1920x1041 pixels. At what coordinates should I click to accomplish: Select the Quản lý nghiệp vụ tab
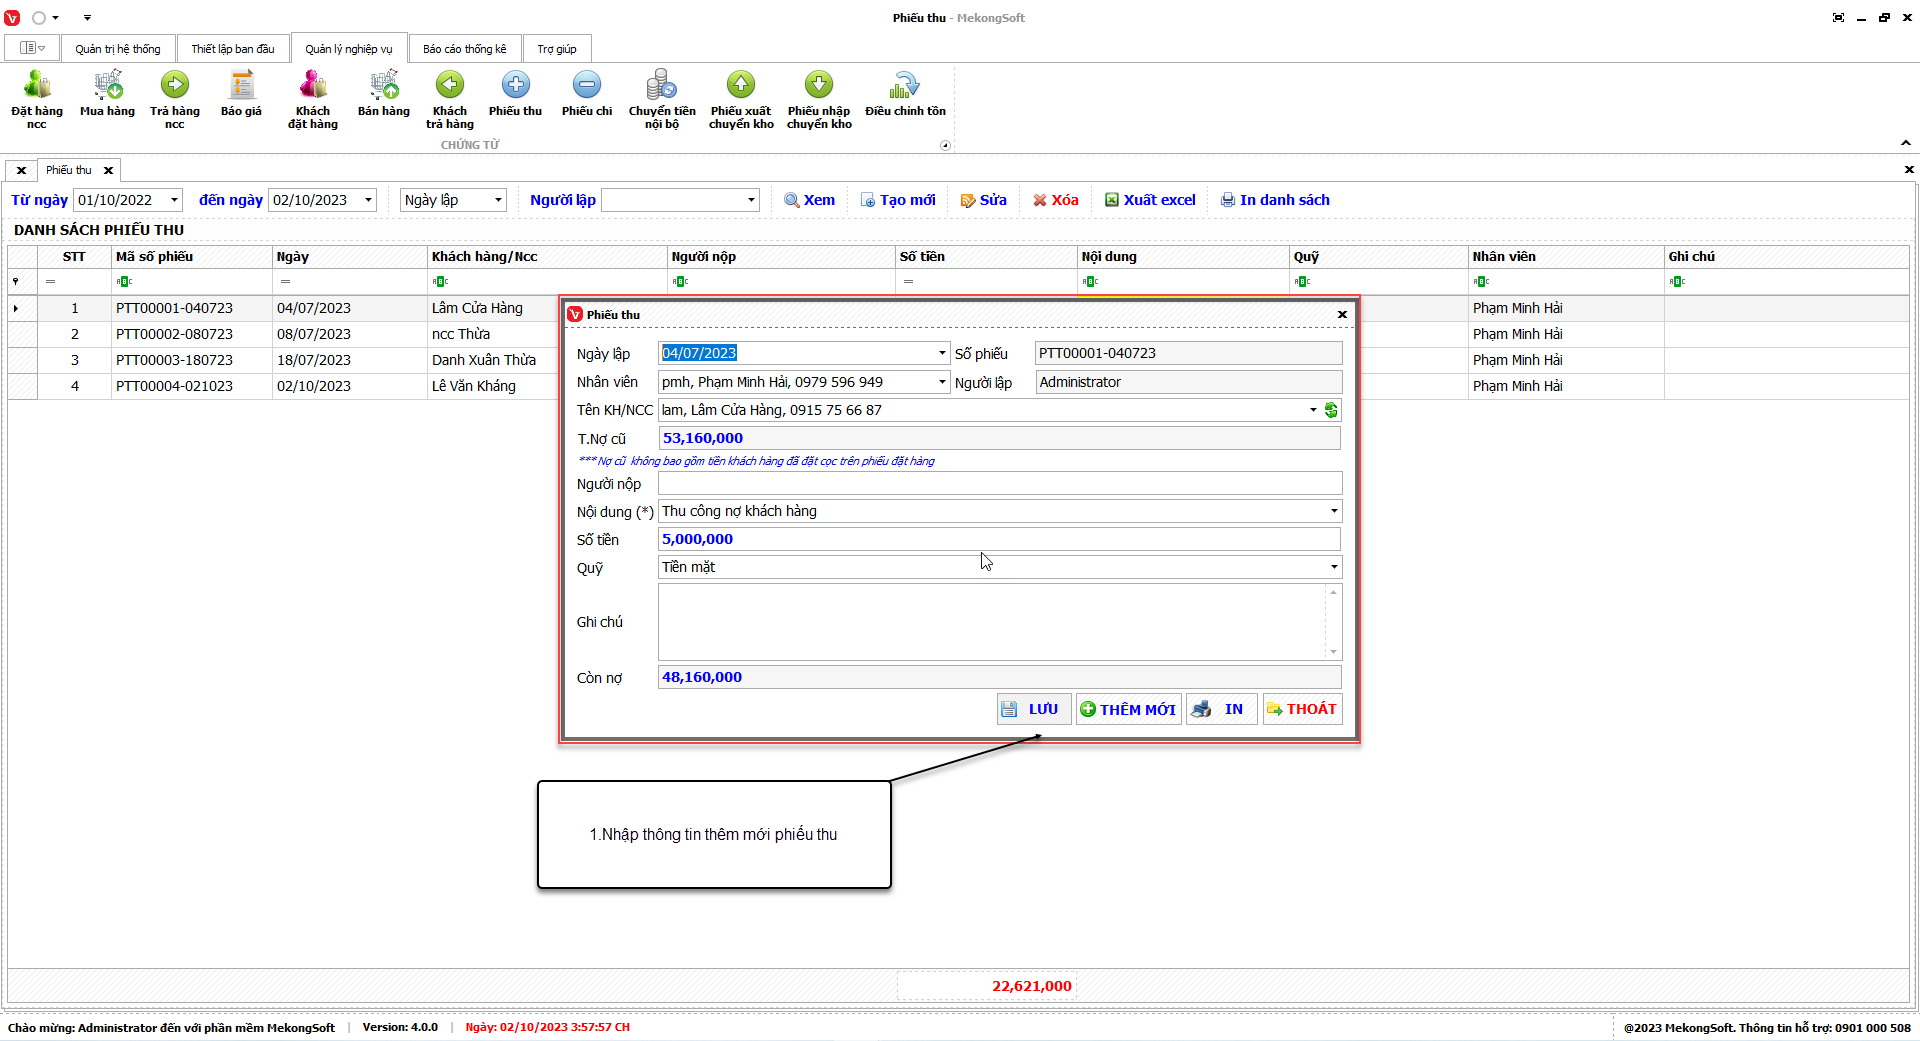coord(349,49)
